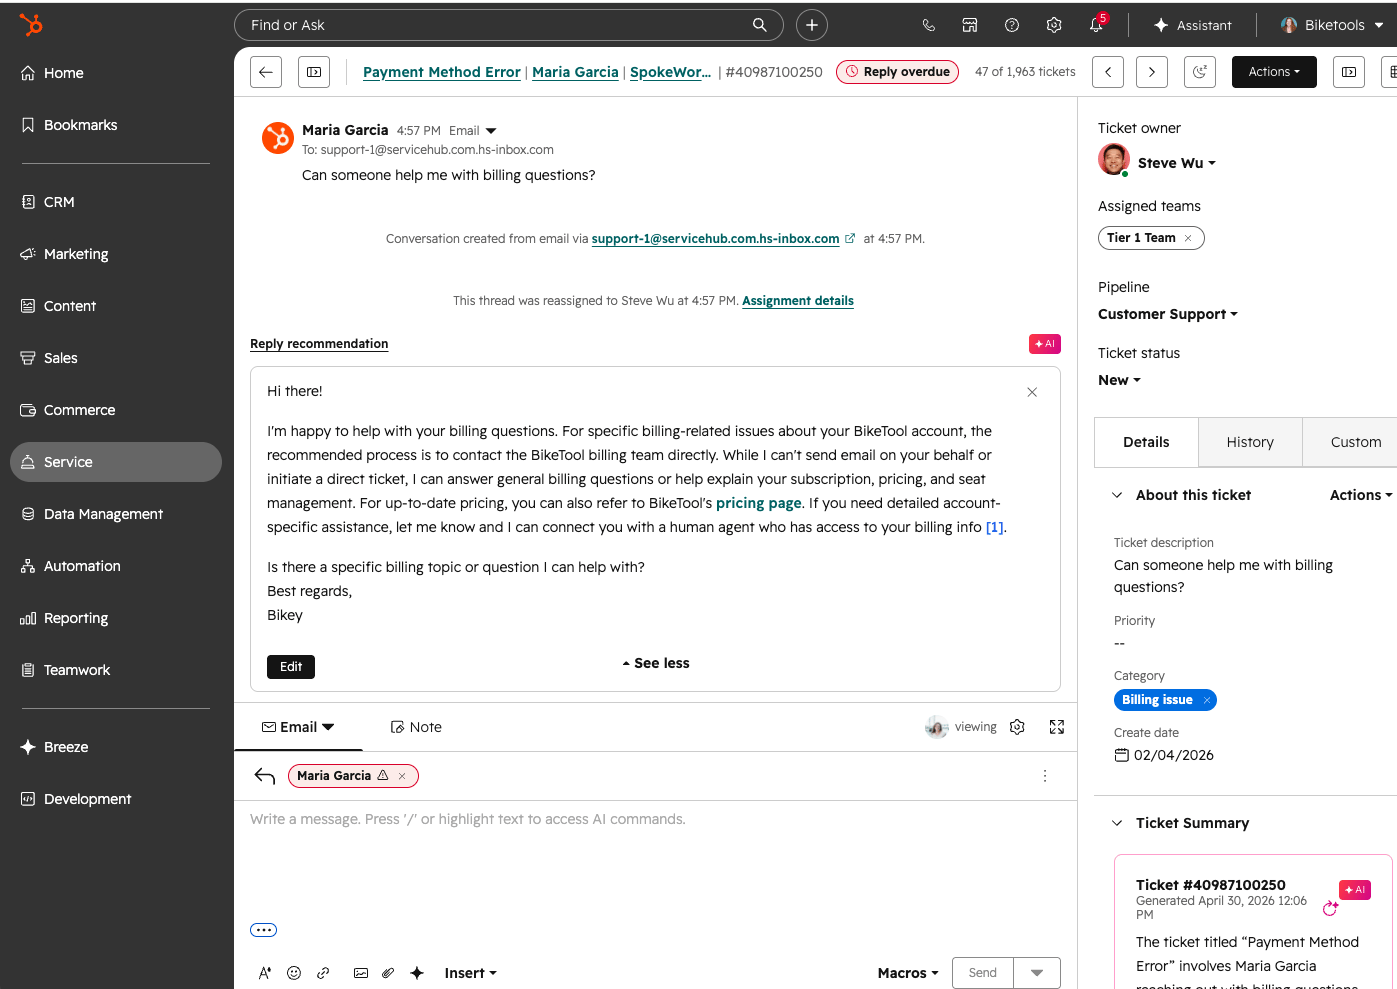Open the reply editor settings gear
The height and width of the screenshot is (989, 1397).
click(1018, 727)
